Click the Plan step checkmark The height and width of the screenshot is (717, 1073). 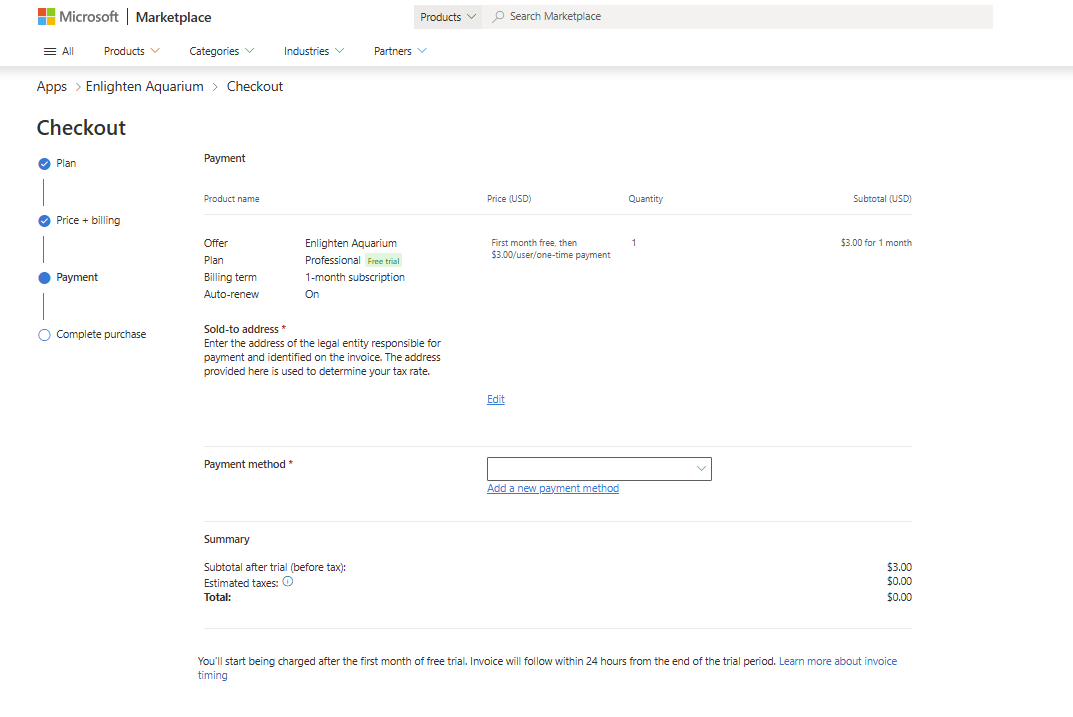click(43, 163)
